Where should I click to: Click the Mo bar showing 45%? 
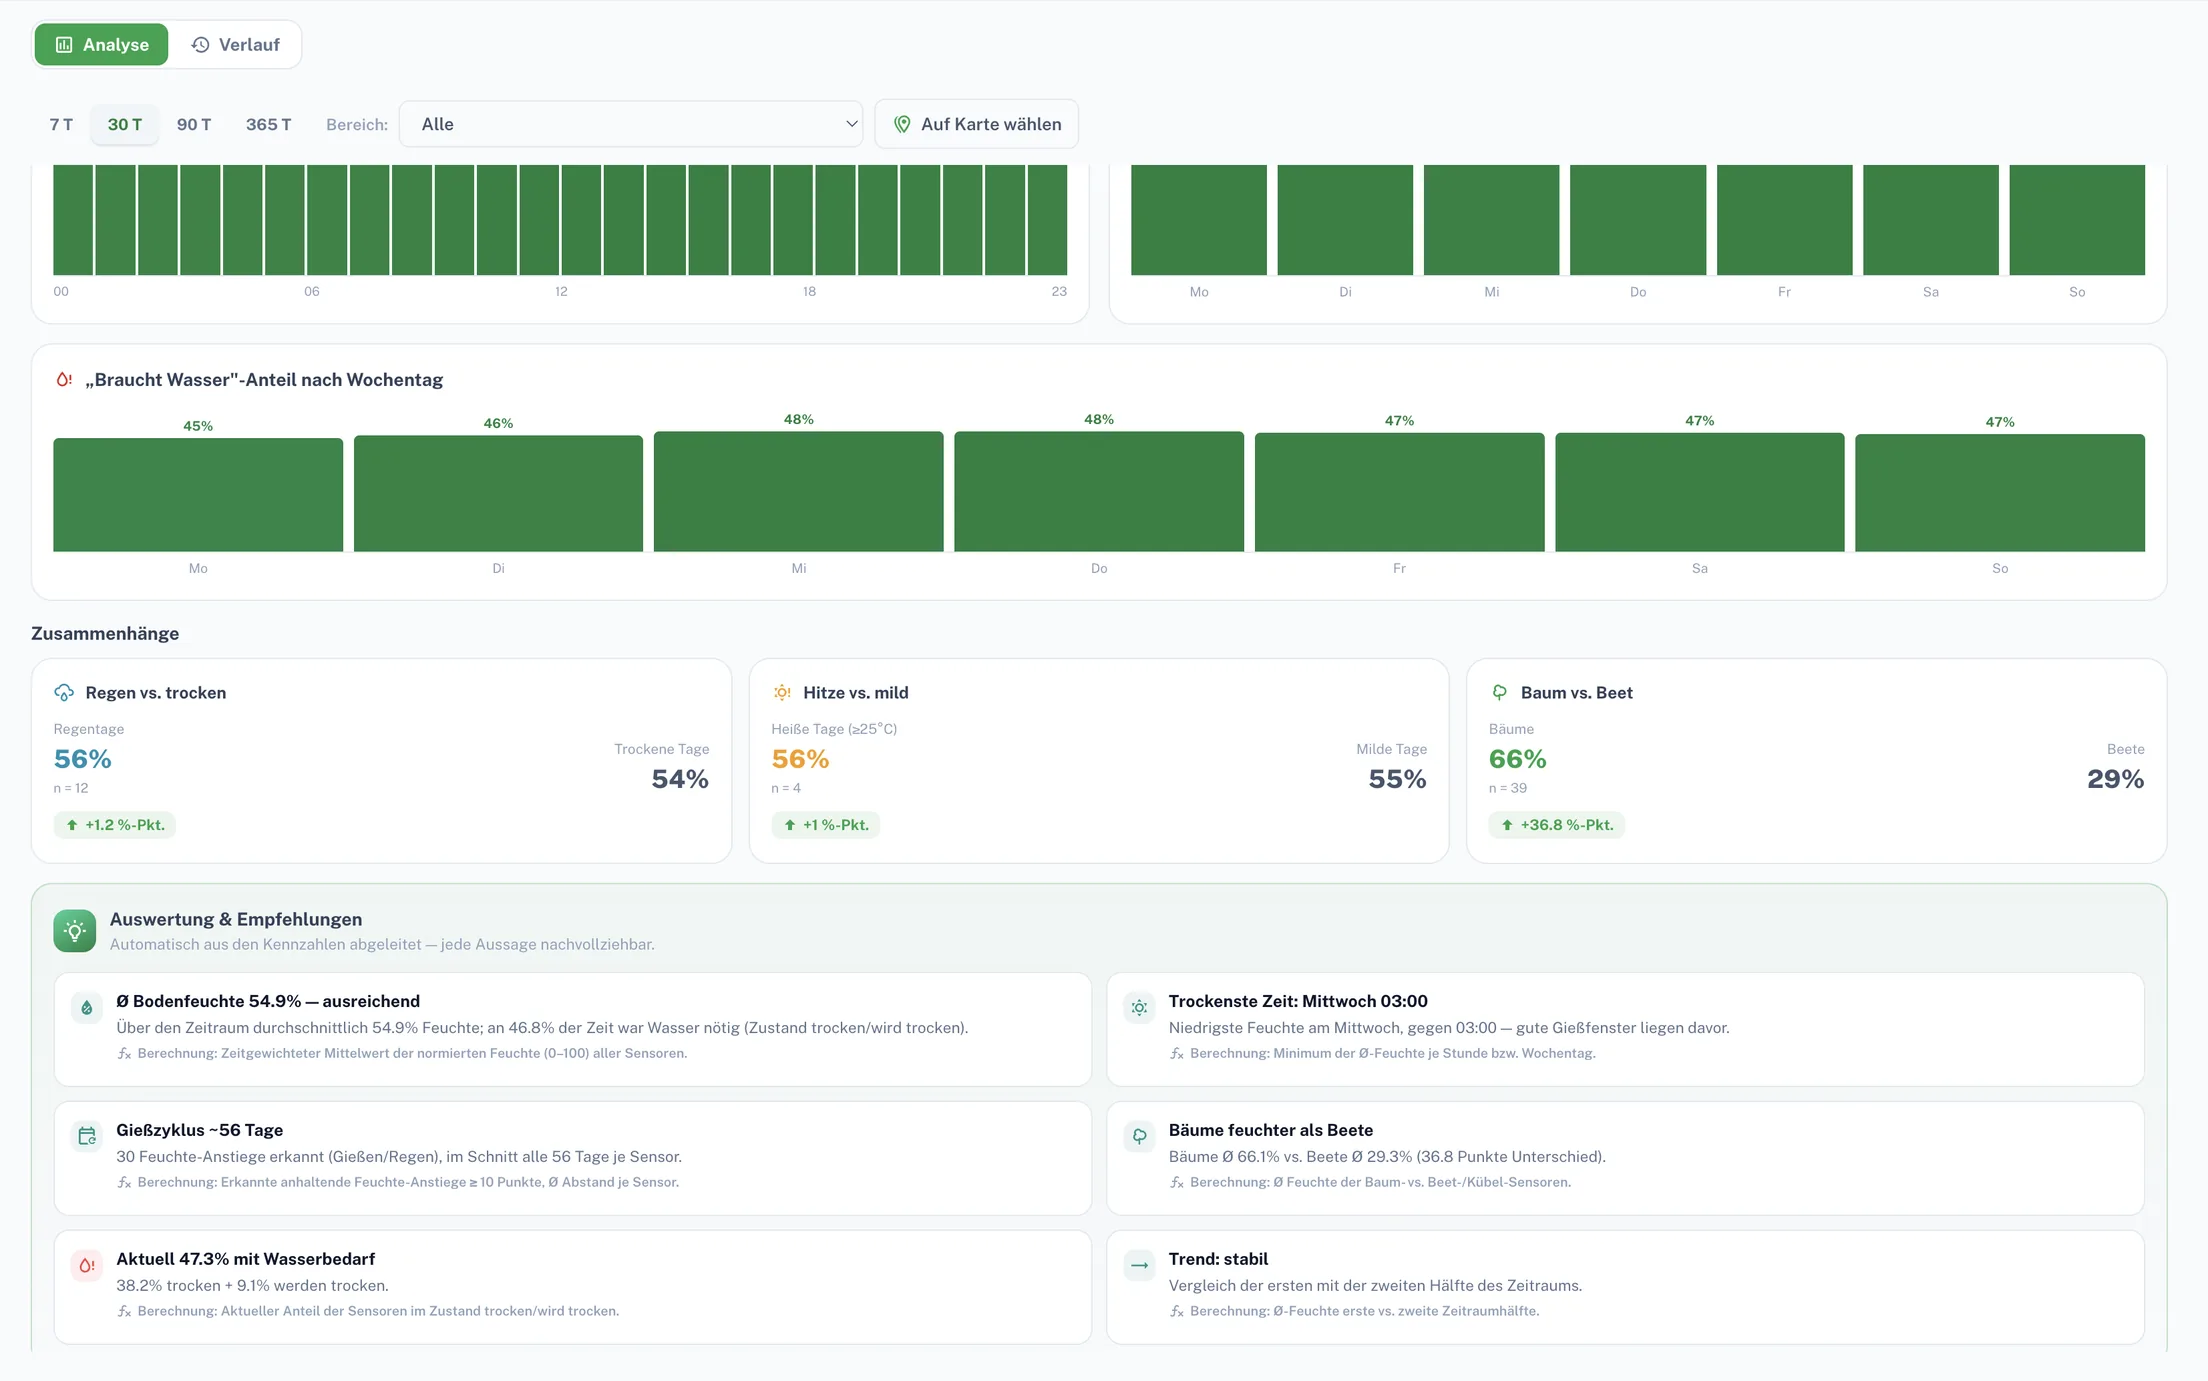coord(198,495)
